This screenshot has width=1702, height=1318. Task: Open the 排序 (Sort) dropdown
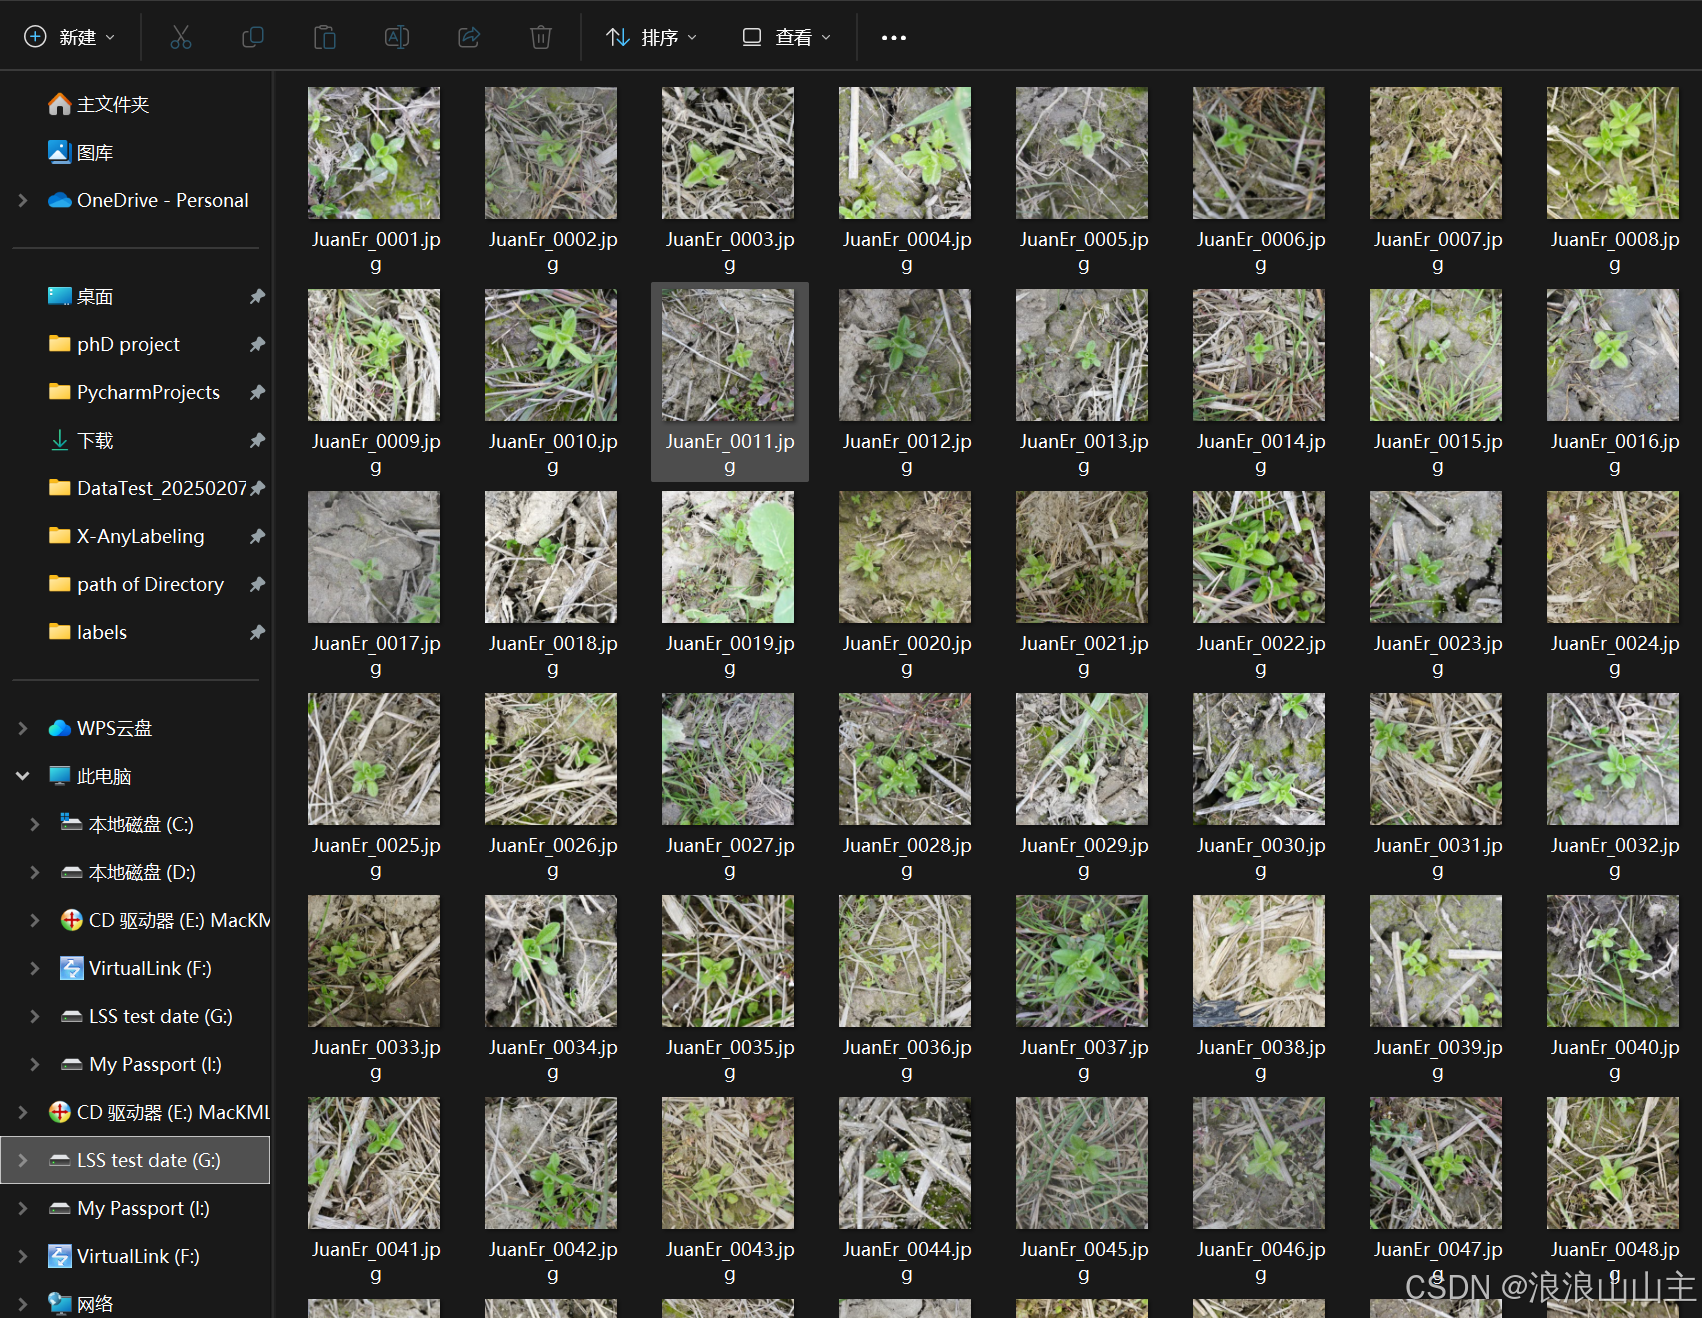652,37
